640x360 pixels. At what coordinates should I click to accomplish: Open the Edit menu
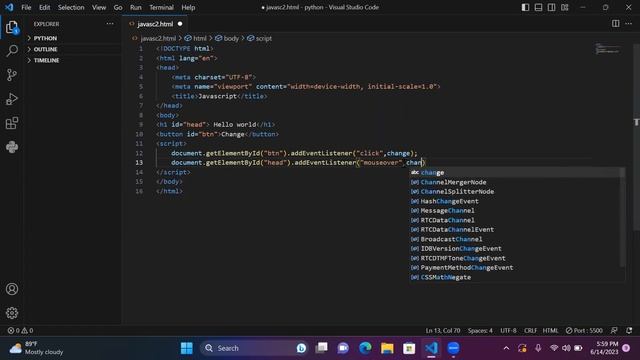click(44, 7)
